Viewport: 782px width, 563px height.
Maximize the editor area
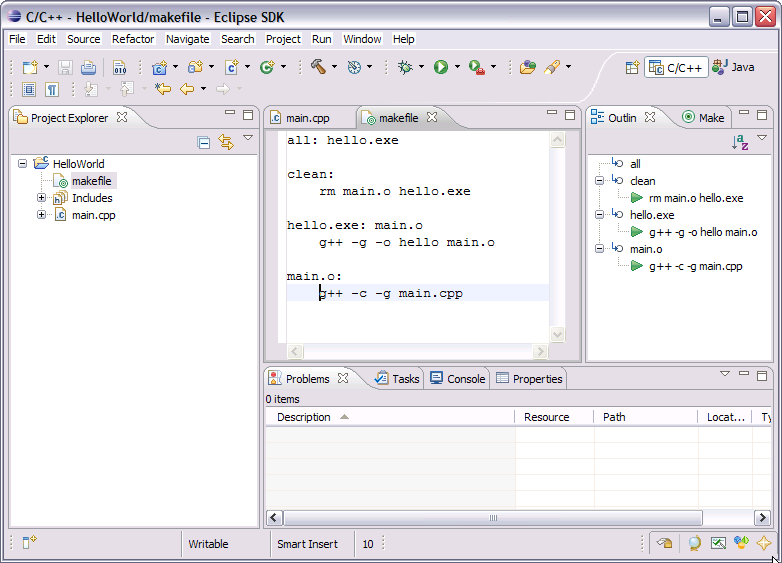(570, 115)
